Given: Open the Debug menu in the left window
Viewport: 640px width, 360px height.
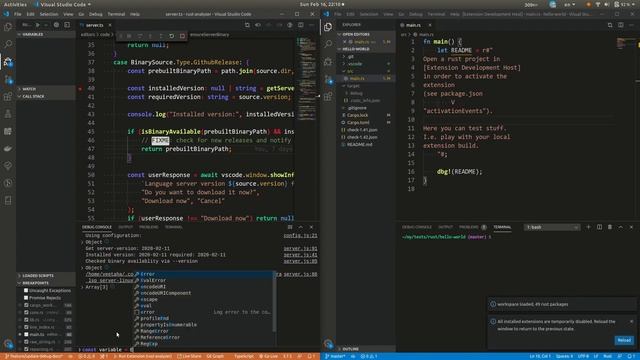Looking at the screenshot, I should (96, 14).
